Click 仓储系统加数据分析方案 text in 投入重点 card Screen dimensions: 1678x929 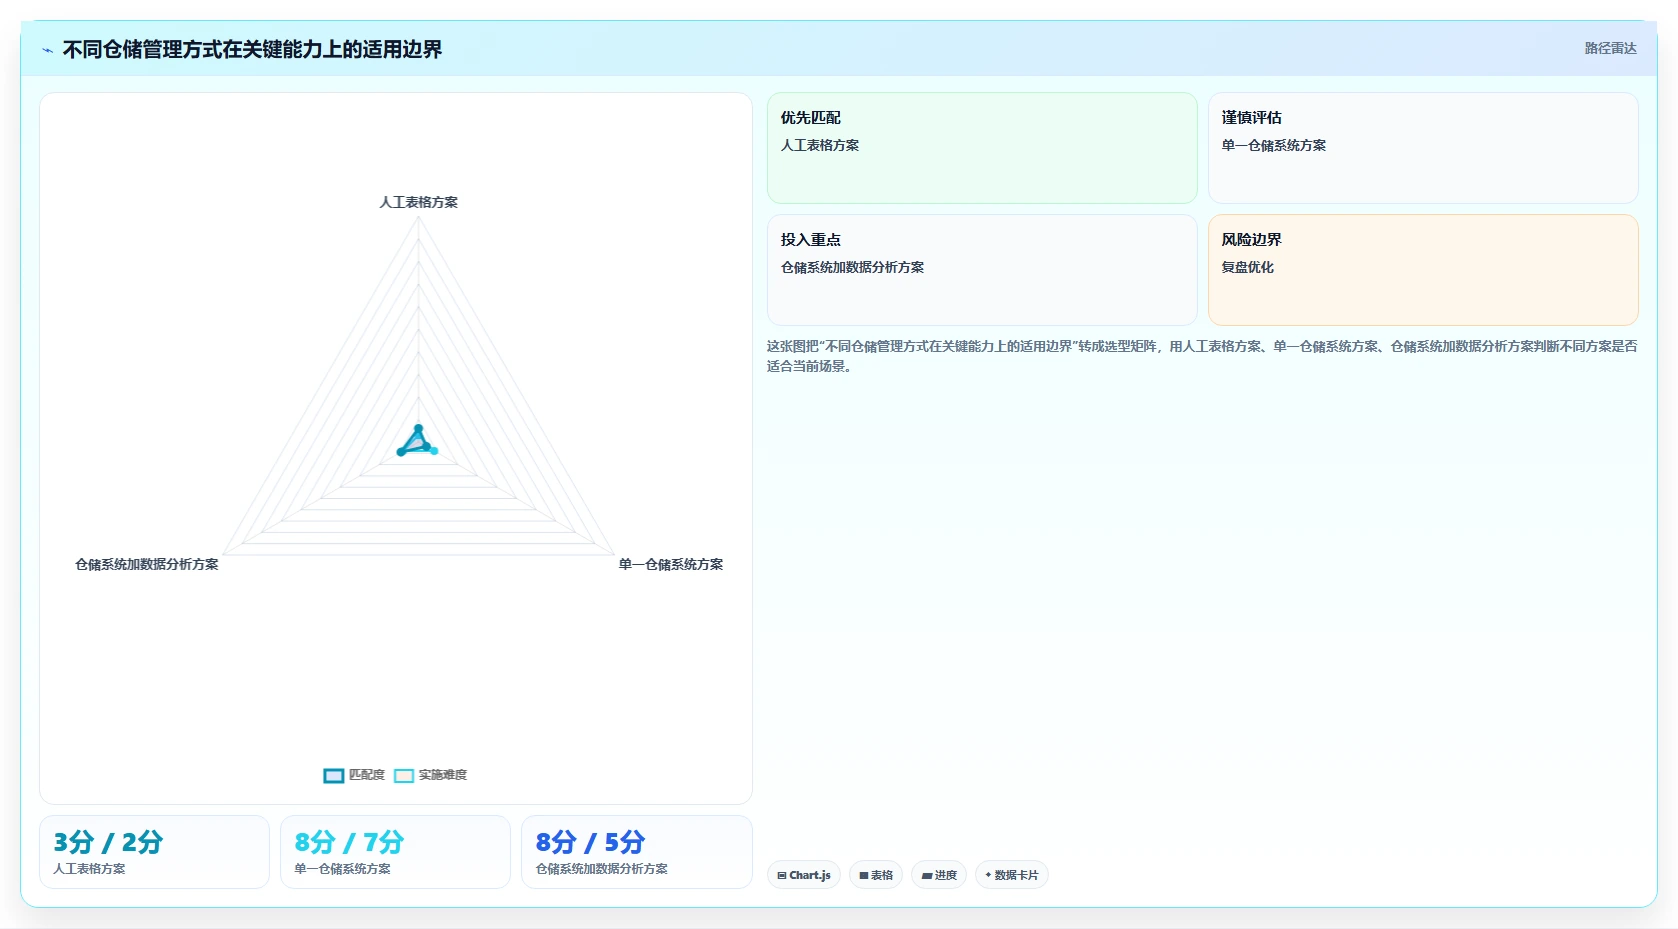[x=852, y=267]
